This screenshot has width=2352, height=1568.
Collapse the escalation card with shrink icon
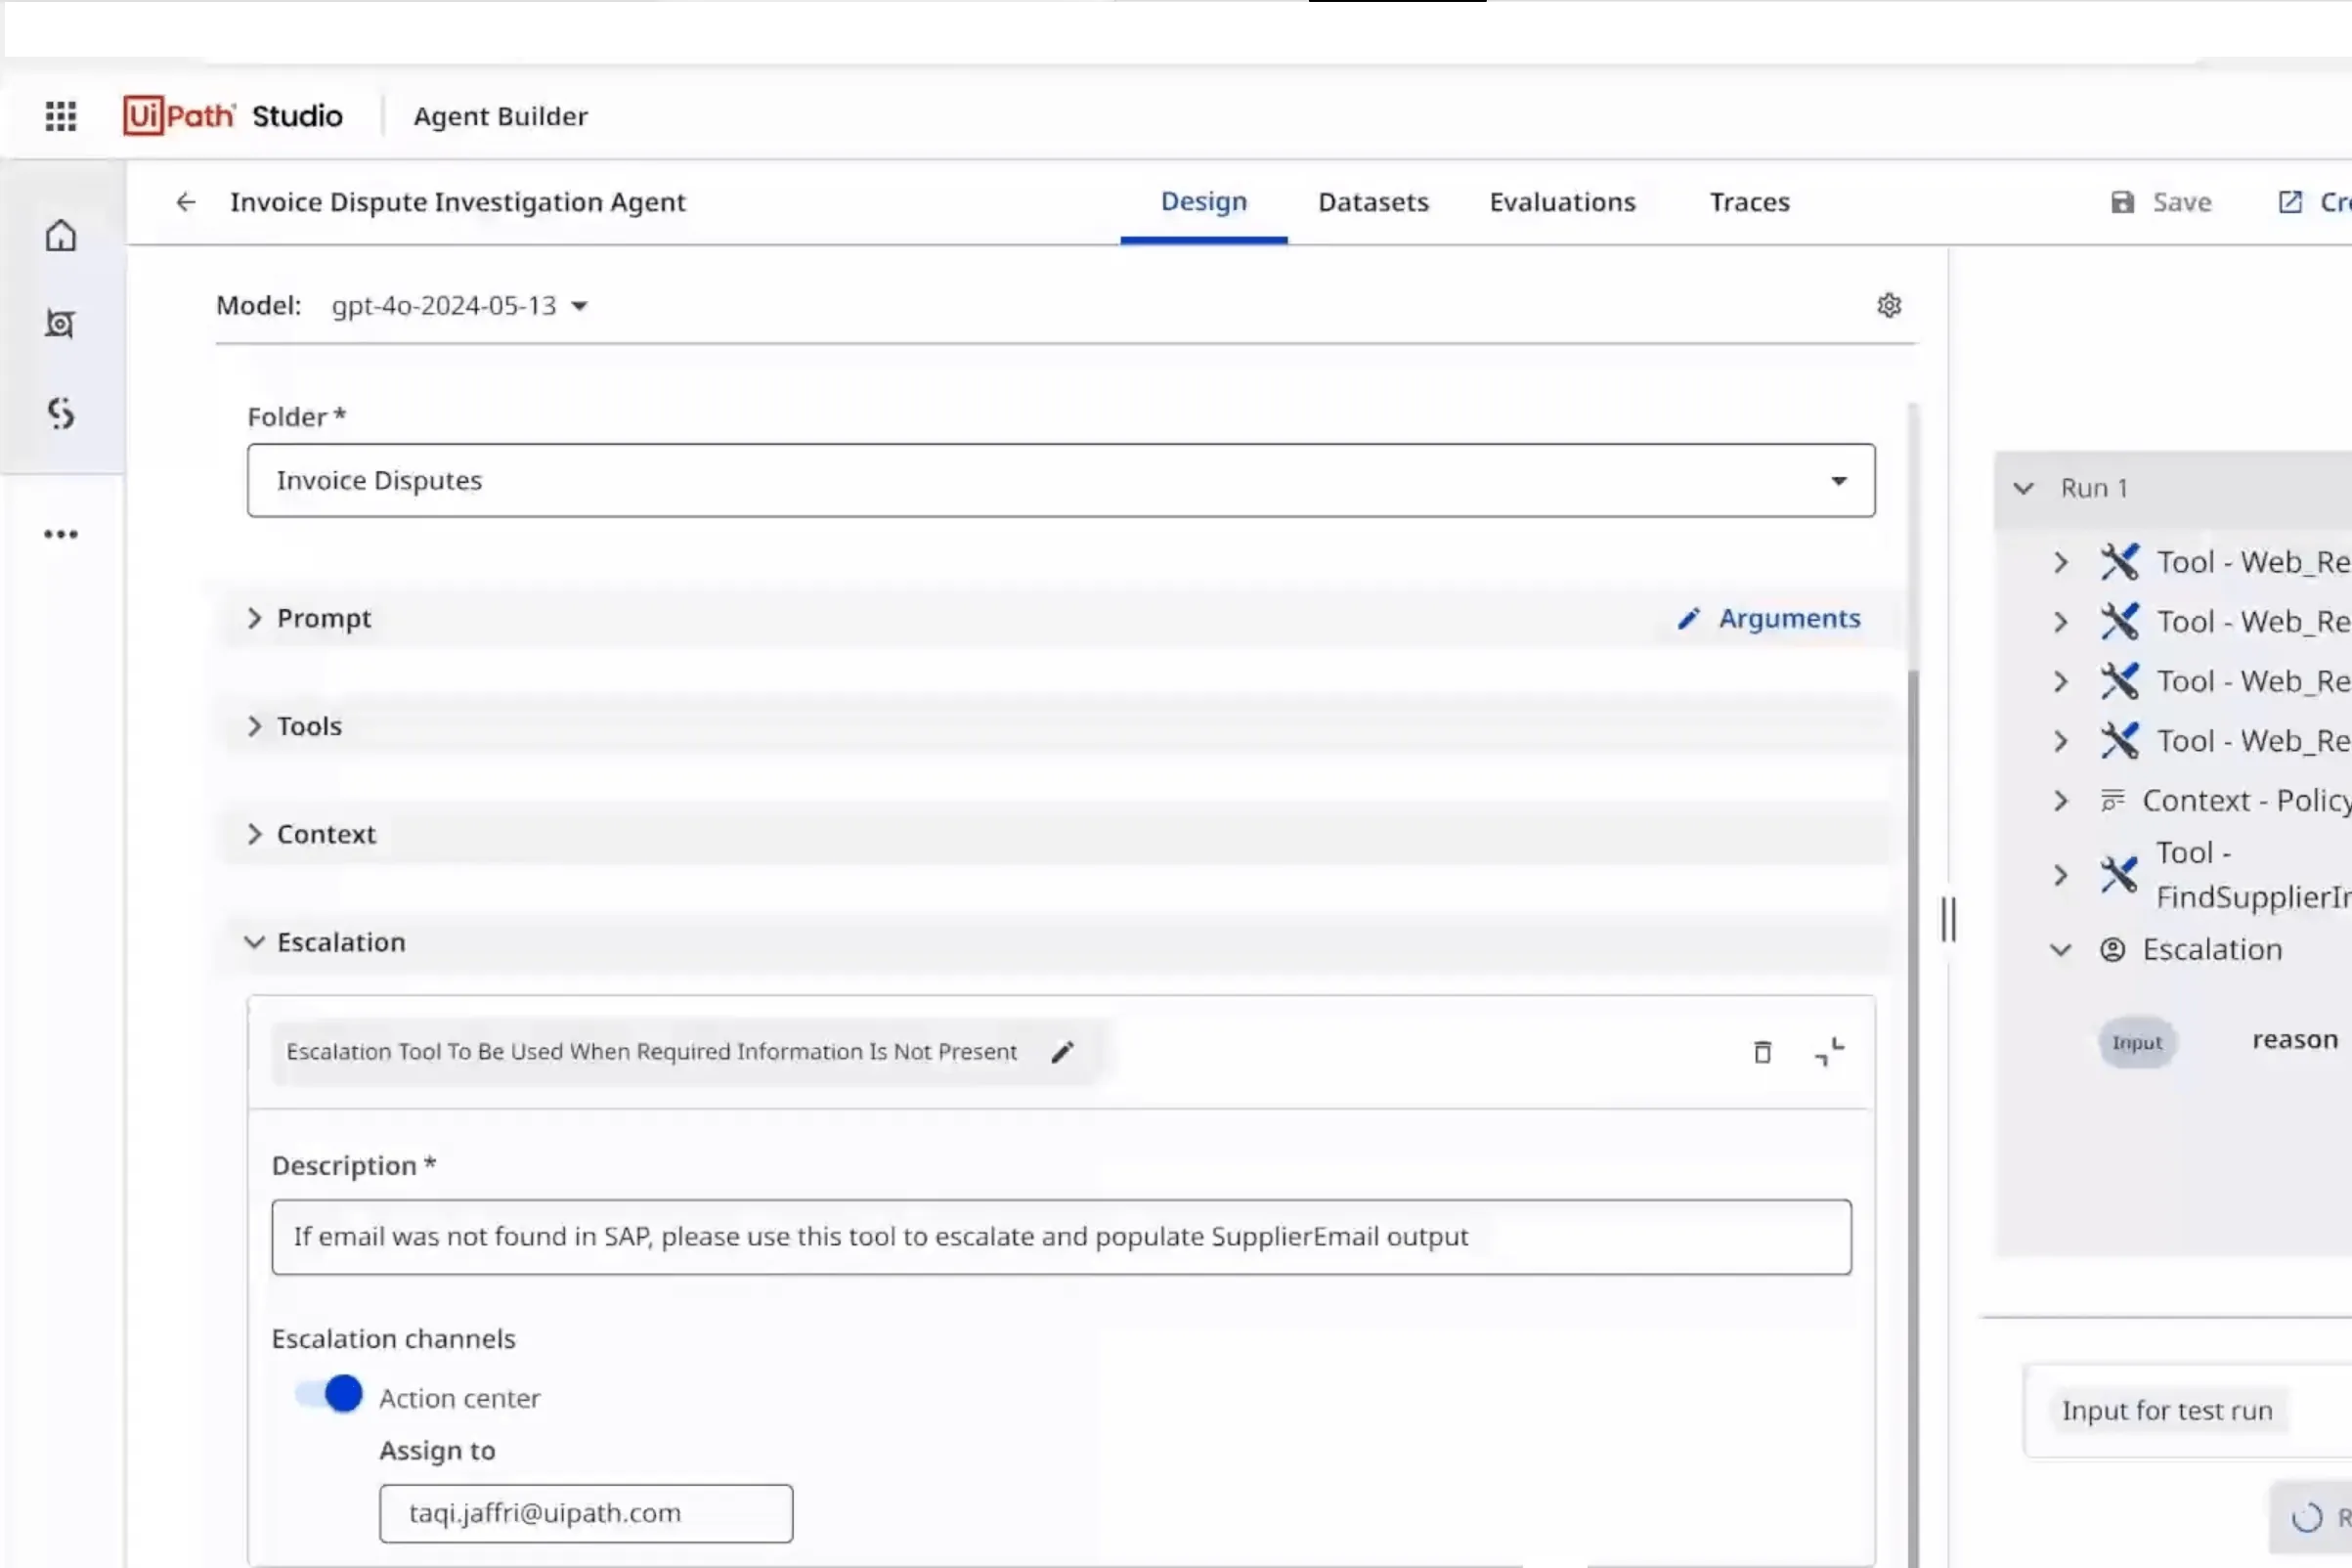point(1829,1052)
